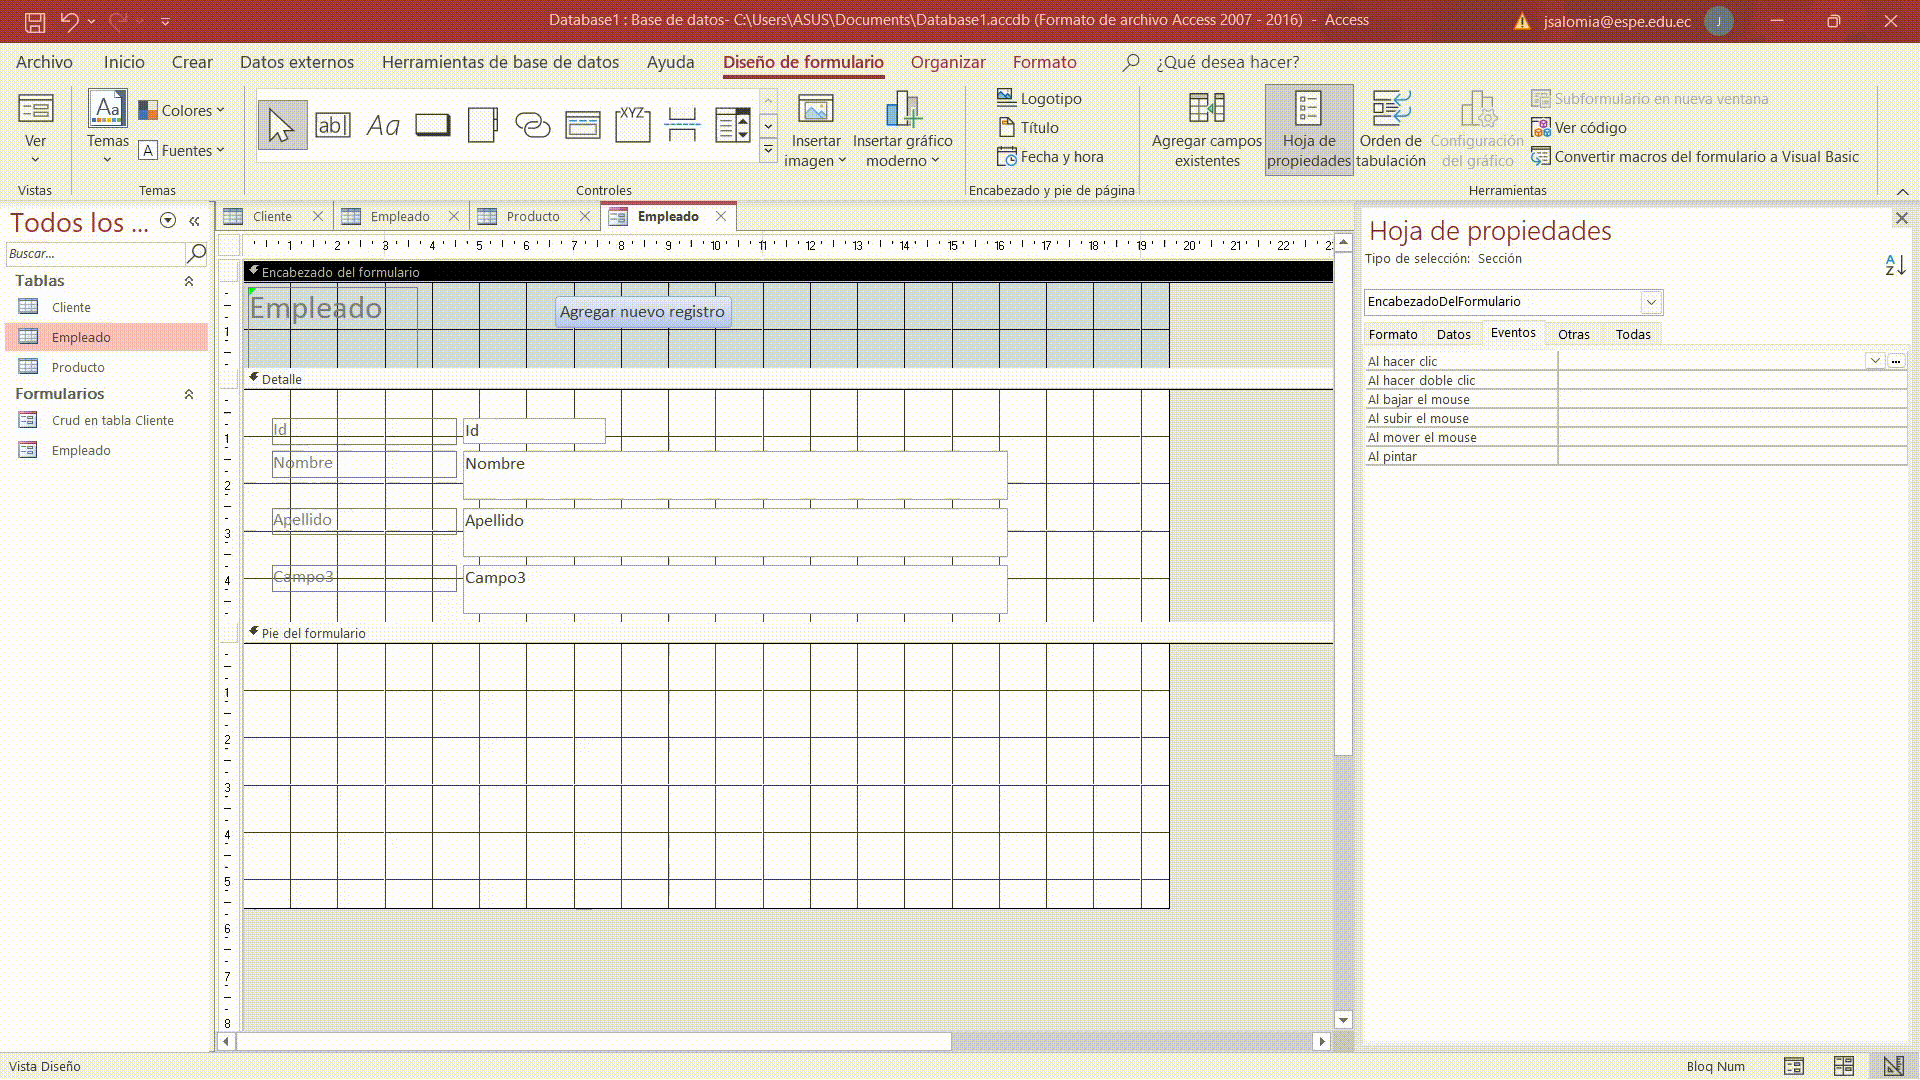Select the Page Break control tool

pos(683,125)
